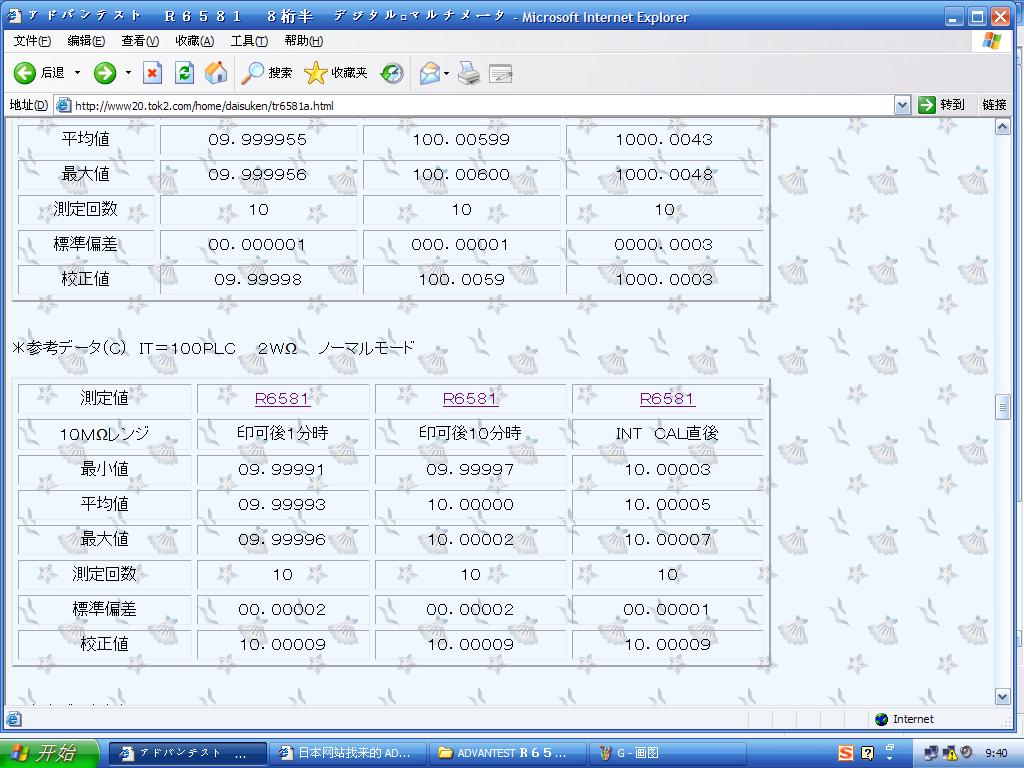Go back with the green Back arrow
Screen dimensions: 1024x768
point(39,73)
